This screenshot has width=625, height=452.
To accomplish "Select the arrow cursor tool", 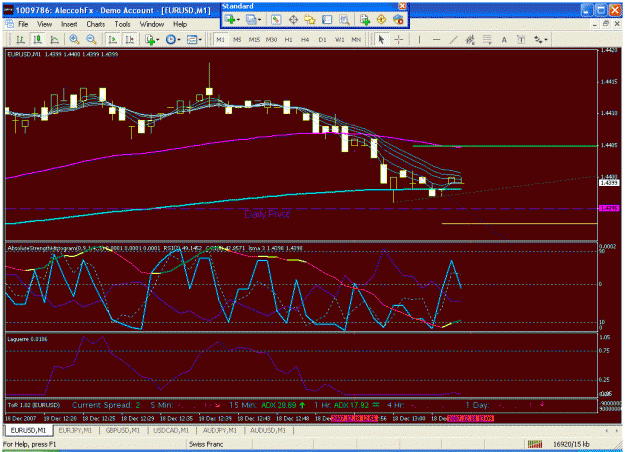I will coord(381,39).
